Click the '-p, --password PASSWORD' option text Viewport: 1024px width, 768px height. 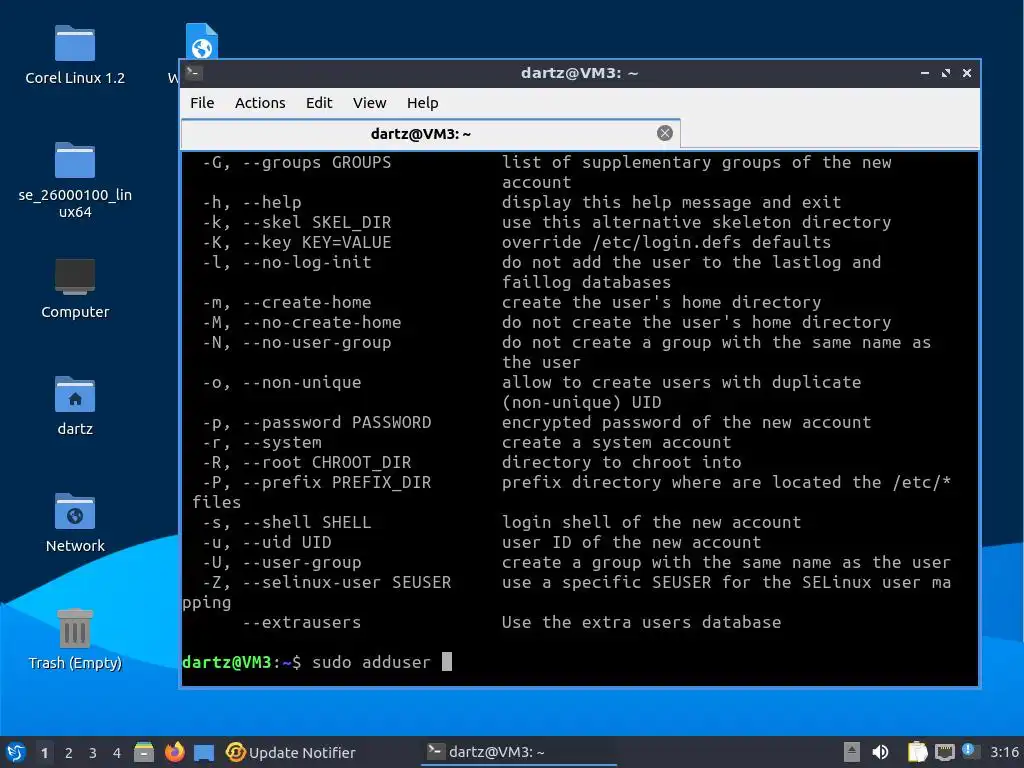coord(317,423)
